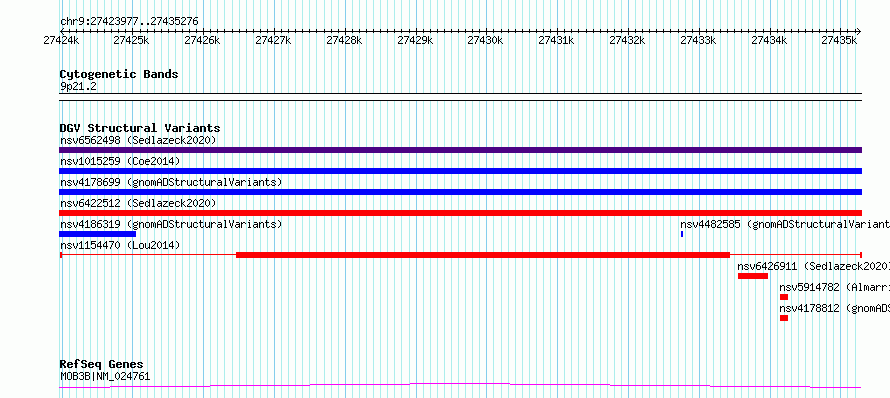The image size is (890, 398).
Task: Select the Cytogenetic Bands track title
Action: pos(119,74)
